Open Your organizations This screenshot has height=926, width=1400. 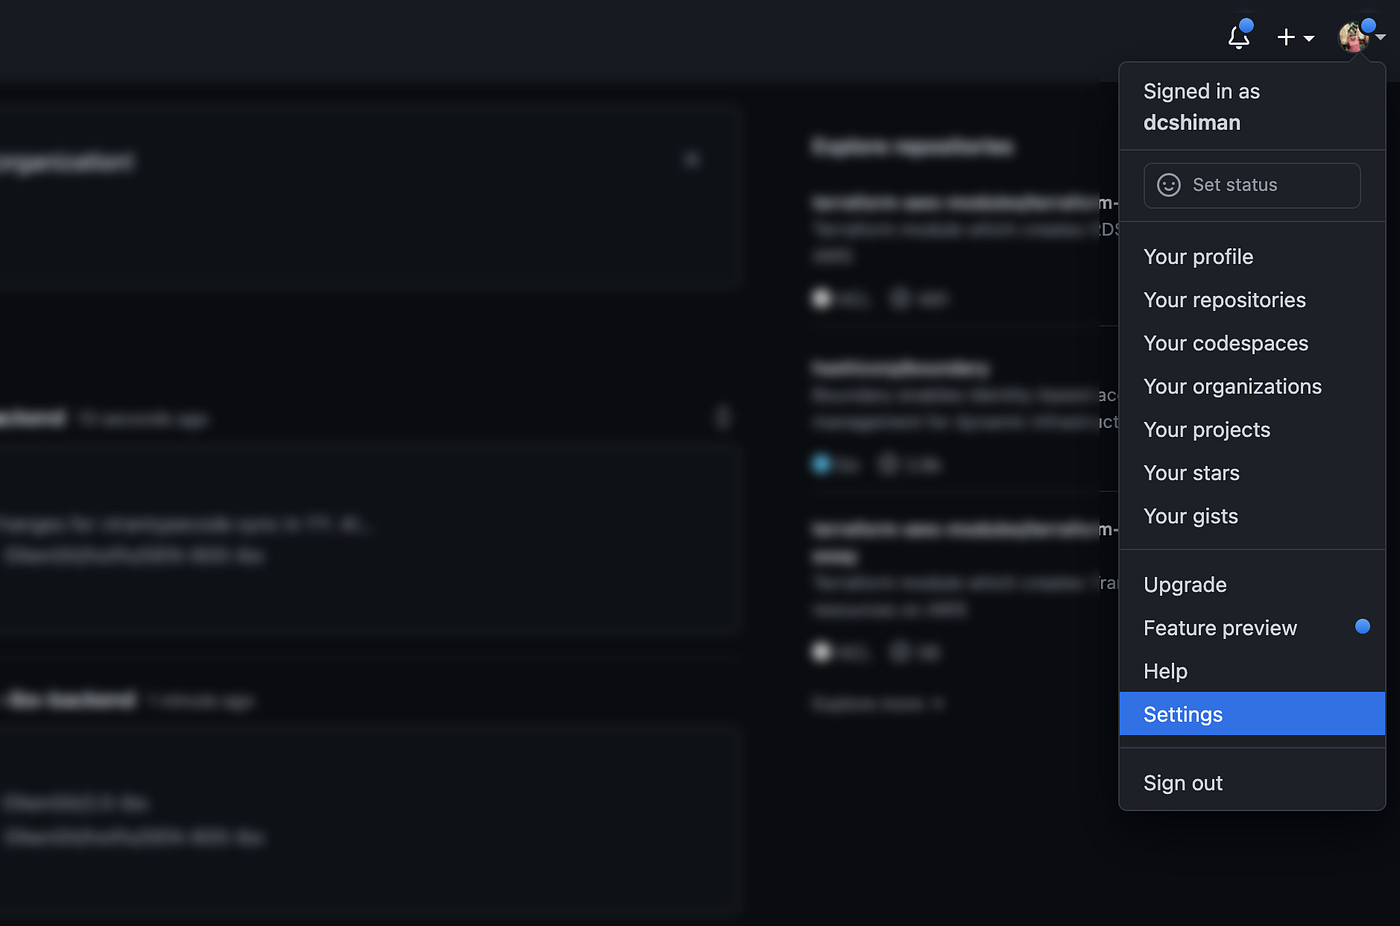tap(1232, 386)
